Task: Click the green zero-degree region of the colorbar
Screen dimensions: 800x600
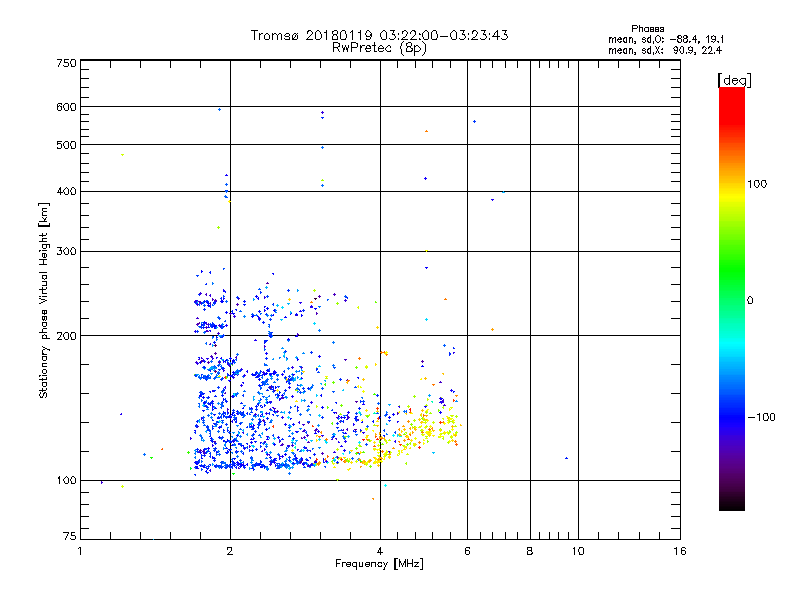Action: pyautogui.click(x=732, y=300)
